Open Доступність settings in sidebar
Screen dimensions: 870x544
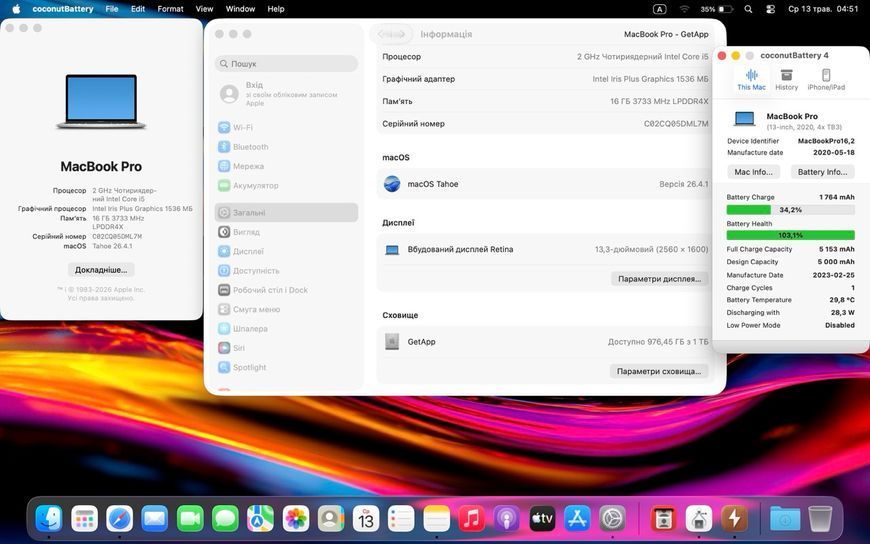(x=286, y=271)
